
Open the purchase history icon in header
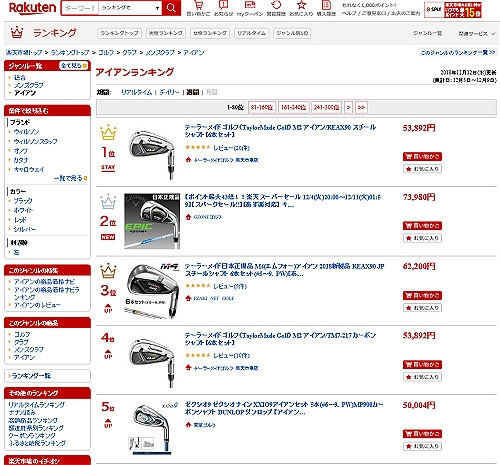326,9
